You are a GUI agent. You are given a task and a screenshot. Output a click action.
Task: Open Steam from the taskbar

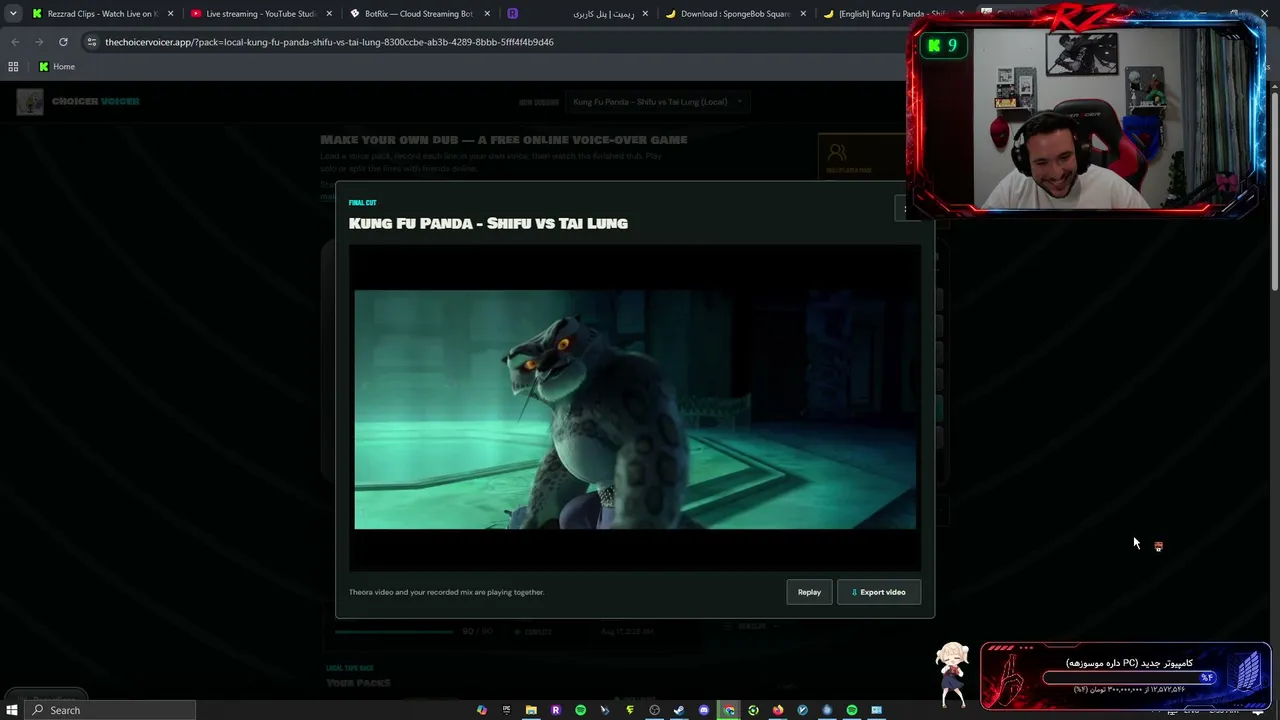pyautogui.click(x=679, y=710)
